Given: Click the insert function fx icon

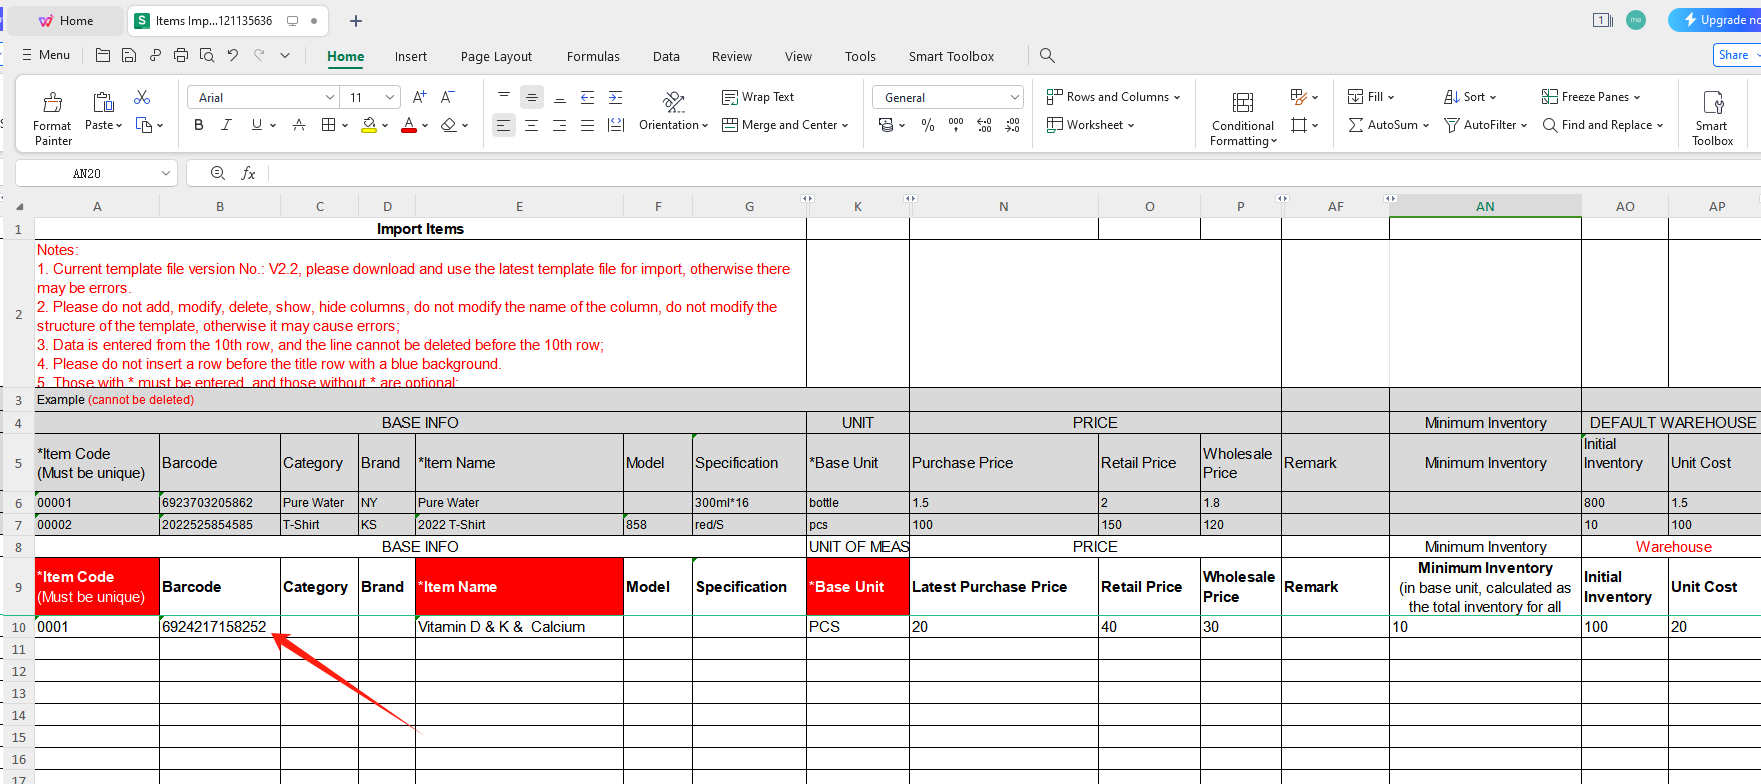Looking at the screenshot, I should pyautogui.click(x=248, y=174).
